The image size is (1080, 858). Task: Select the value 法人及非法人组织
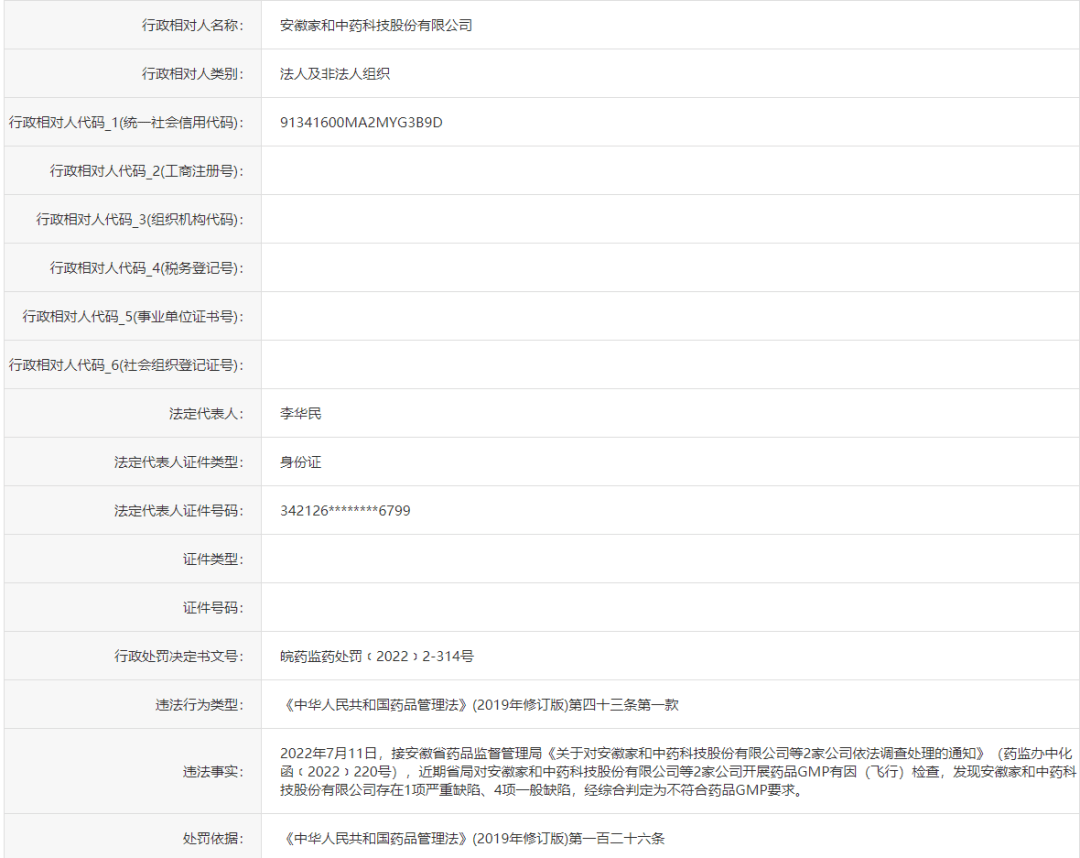(x=334, y=74)
